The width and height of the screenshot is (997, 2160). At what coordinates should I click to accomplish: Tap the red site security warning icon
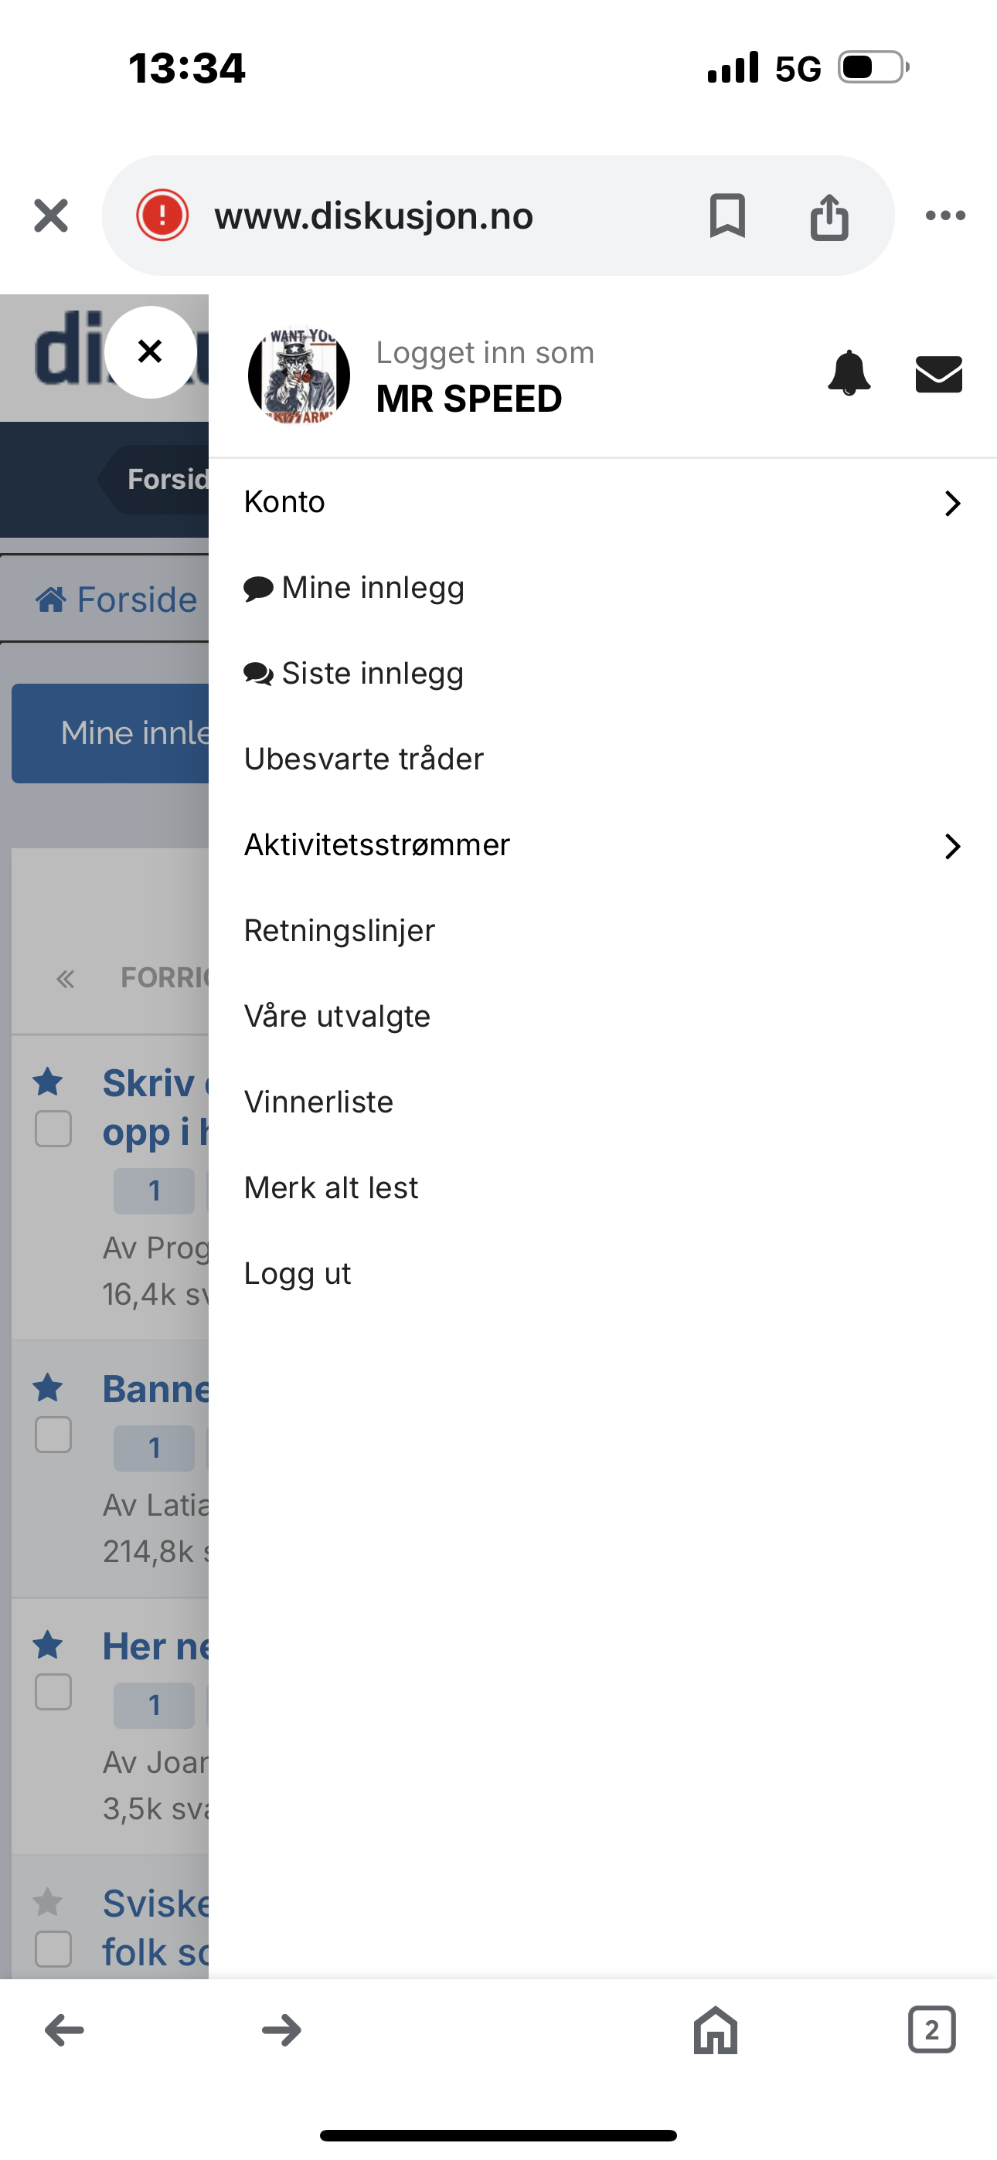tap(162, 215)
